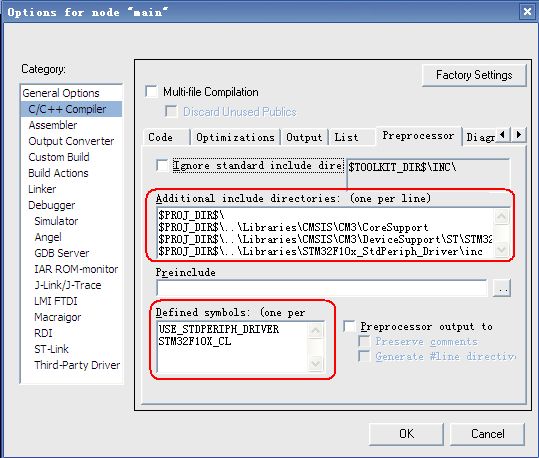The width and height of the screenshot is (539, 458).
Task: Switch to the Optimizations tab
Action: coord(235,137)
